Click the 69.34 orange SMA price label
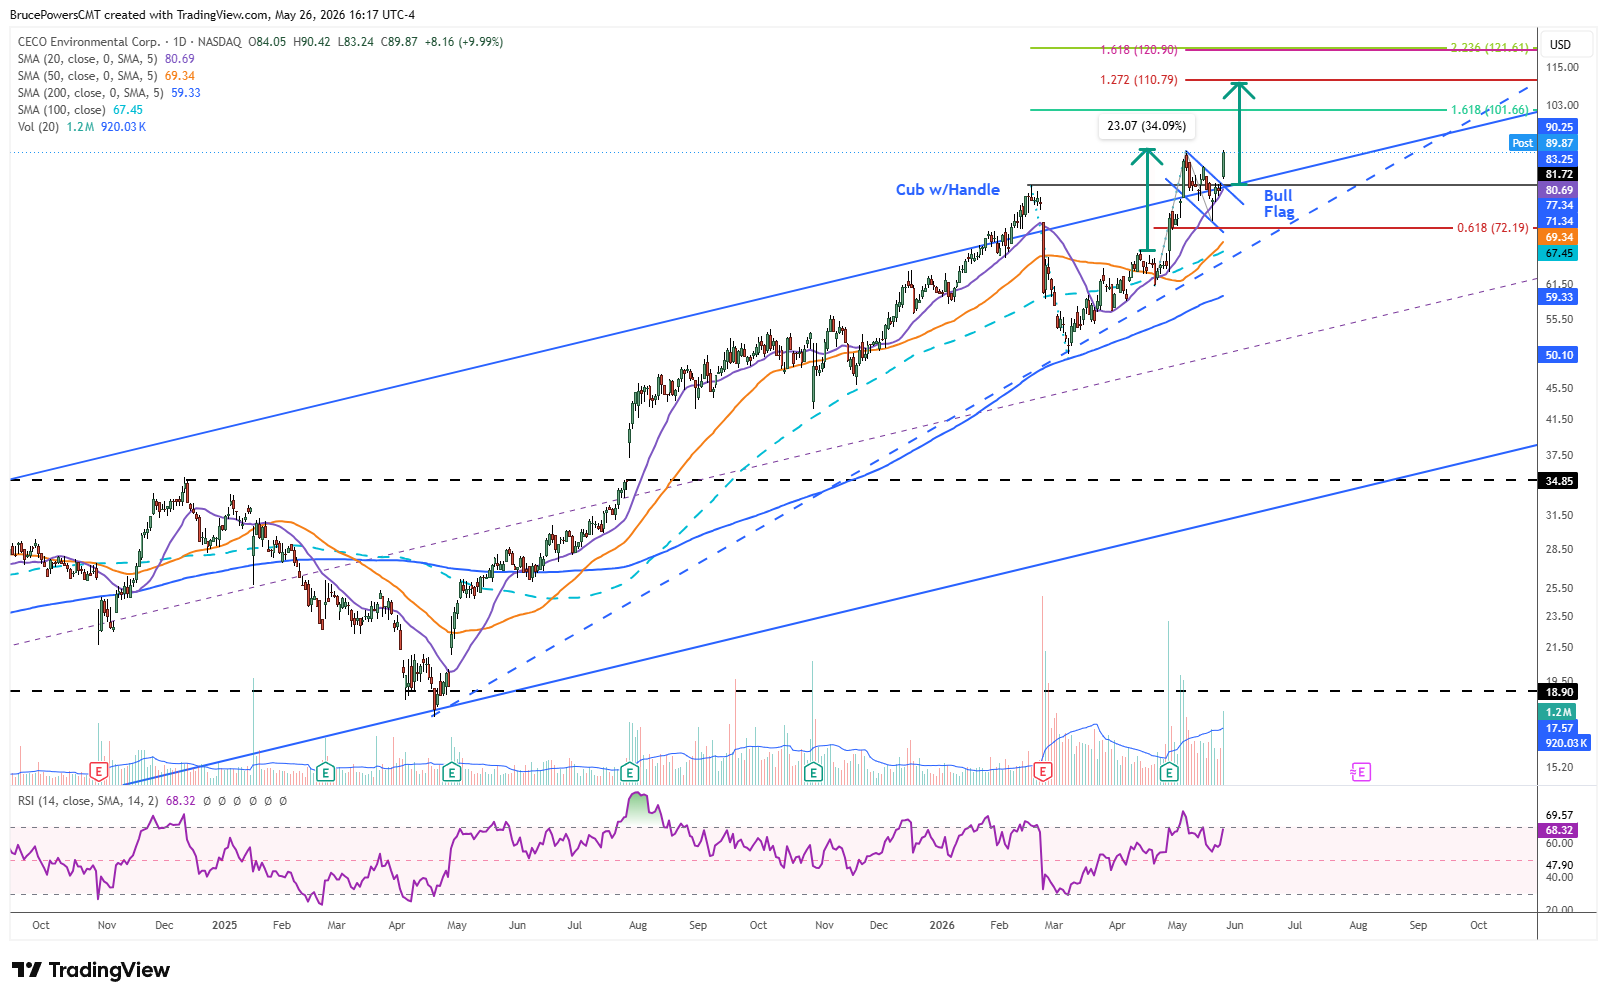 pos(1559,237)
